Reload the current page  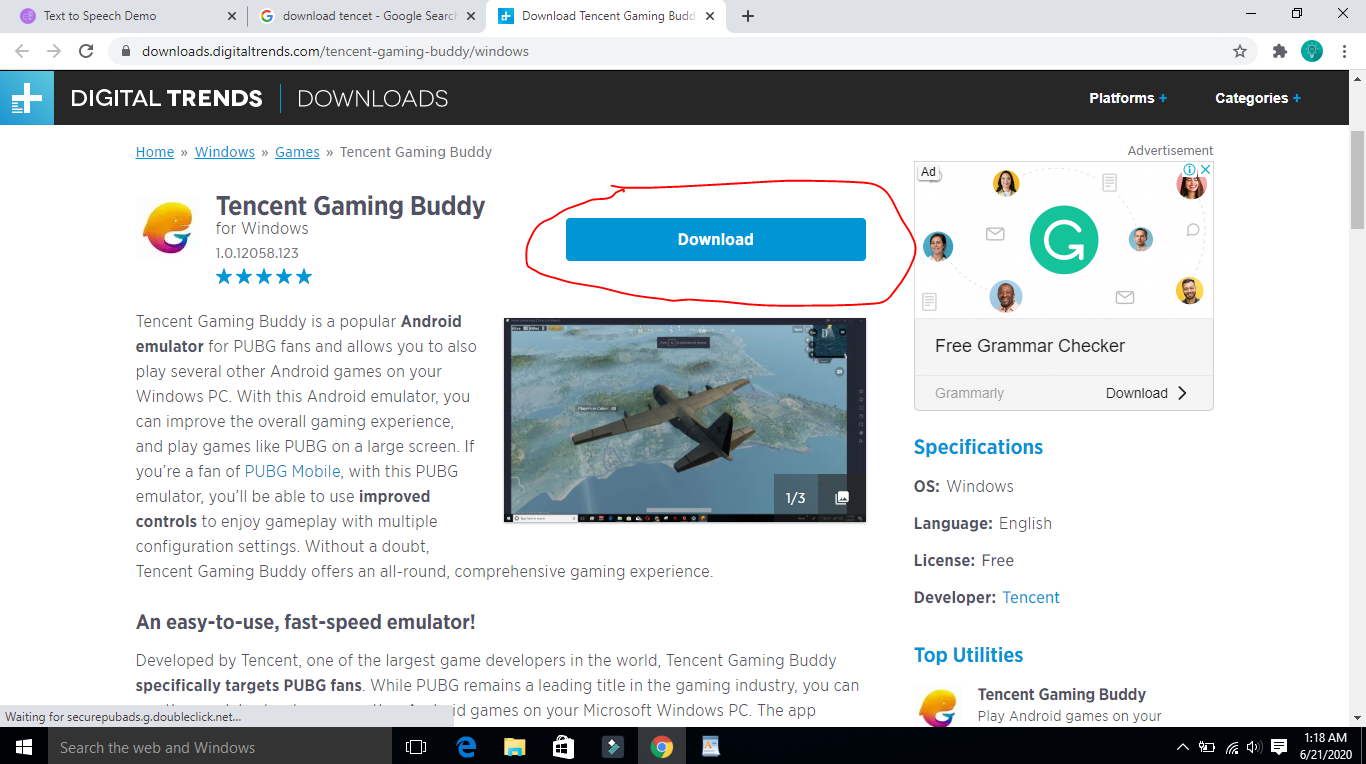[x=86, y=51]
